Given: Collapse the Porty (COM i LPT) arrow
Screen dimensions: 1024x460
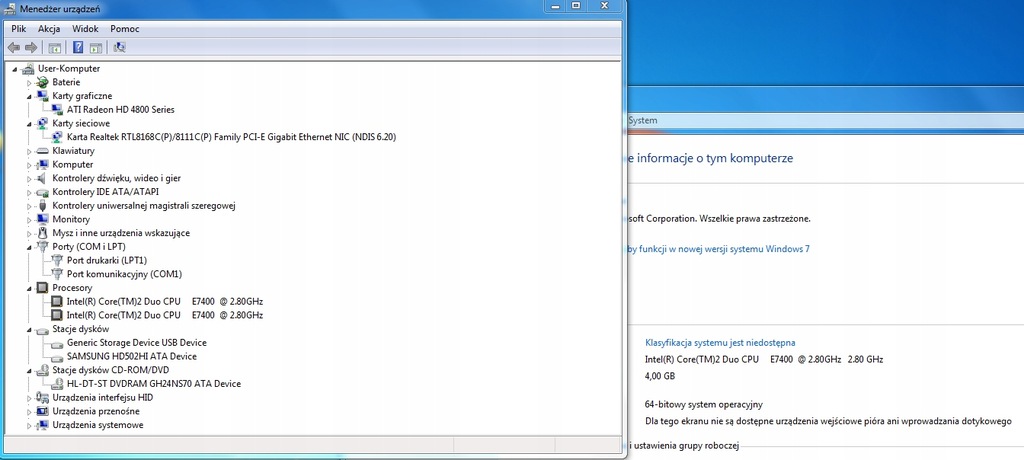Looking at the screenshot, I should pos(29,248).
